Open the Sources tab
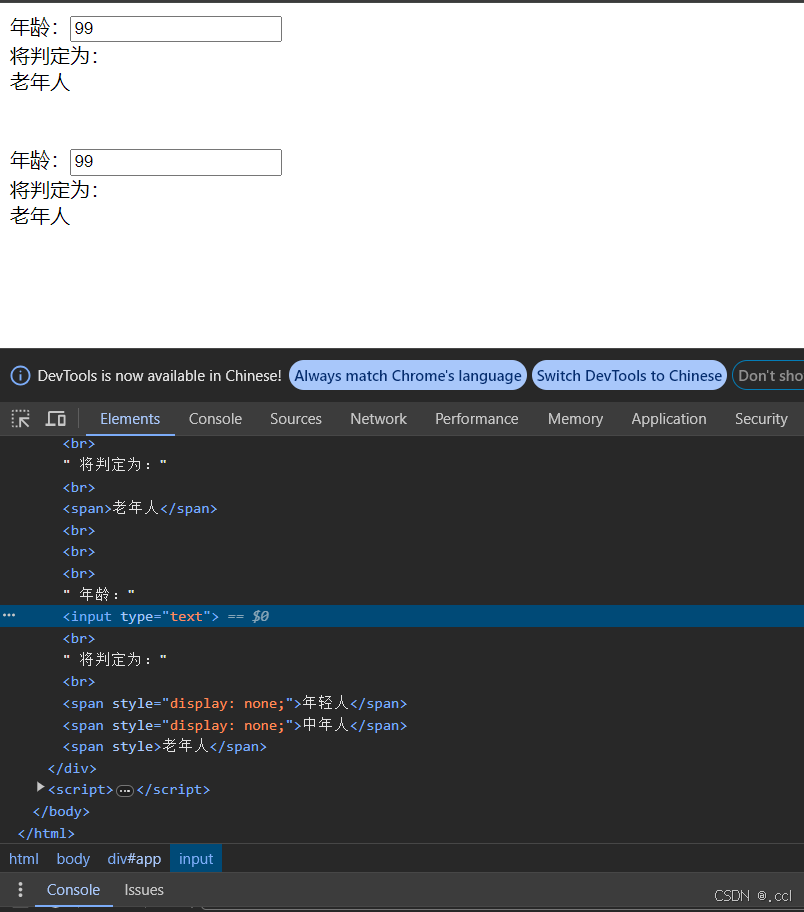 [296, 419]
